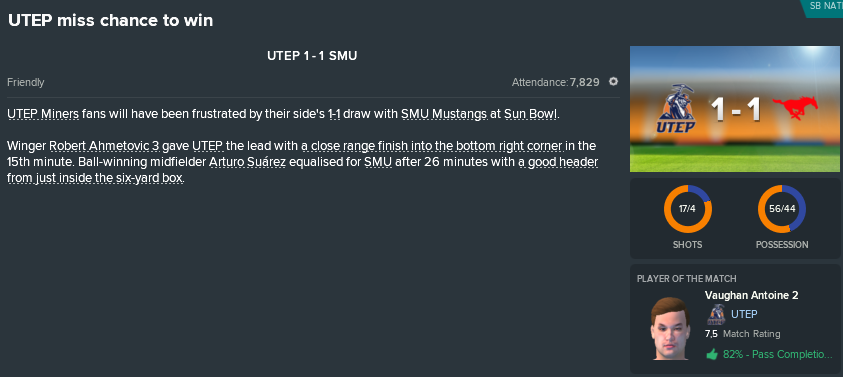Screen dimensions: 843x377
Task: Click the UTEP Miners logo in scoreboard
Action: 676,109
